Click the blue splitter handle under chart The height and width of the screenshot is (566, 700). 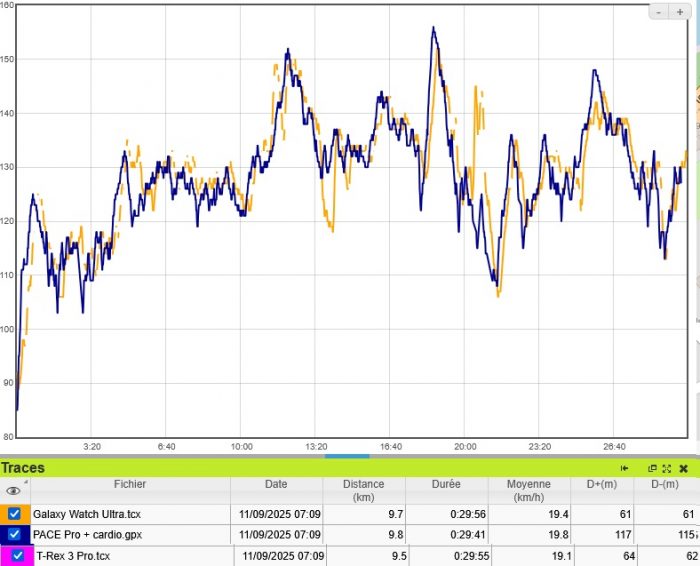(347, 456)
